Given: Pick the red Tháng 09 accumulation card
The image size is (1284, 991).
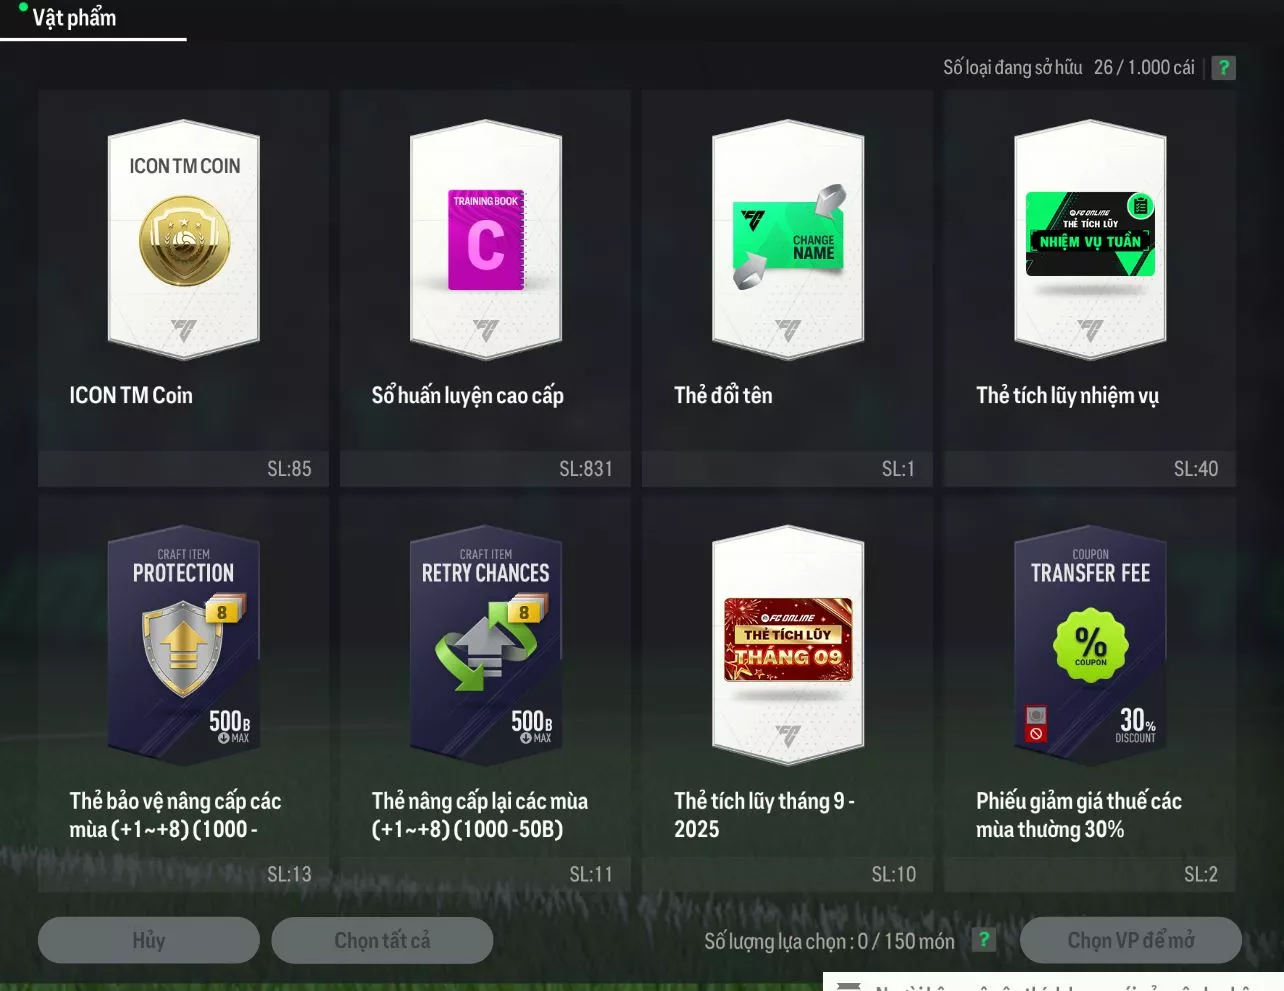Looking at the screenshot, I should (788, 646).
